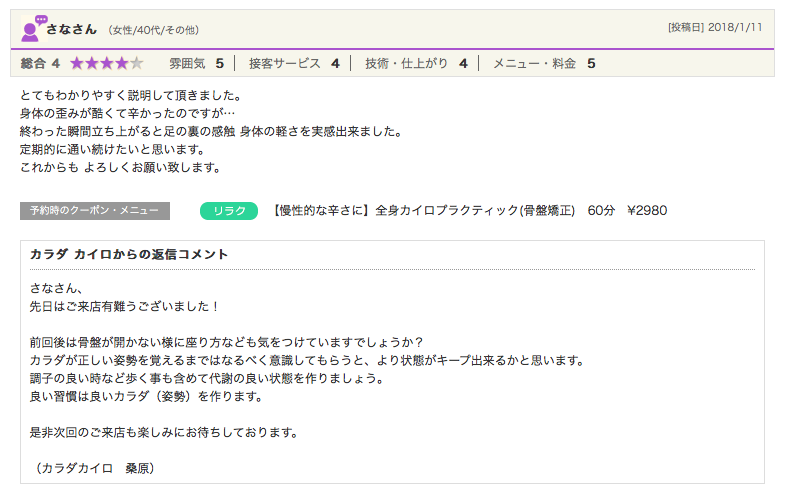The width and height of the screenshot is (794, 501).
Task: Click review line とてもわかりやすく説明して頂きました。
Action: pyautogui.click(x=133, y=95)
